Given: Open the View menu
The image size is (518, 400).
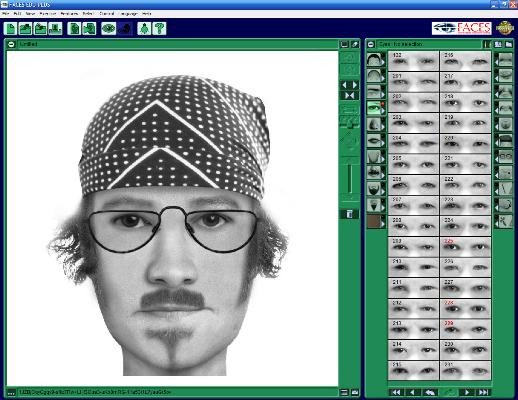Looking at the screenshot, I should [x=30, y=14].
